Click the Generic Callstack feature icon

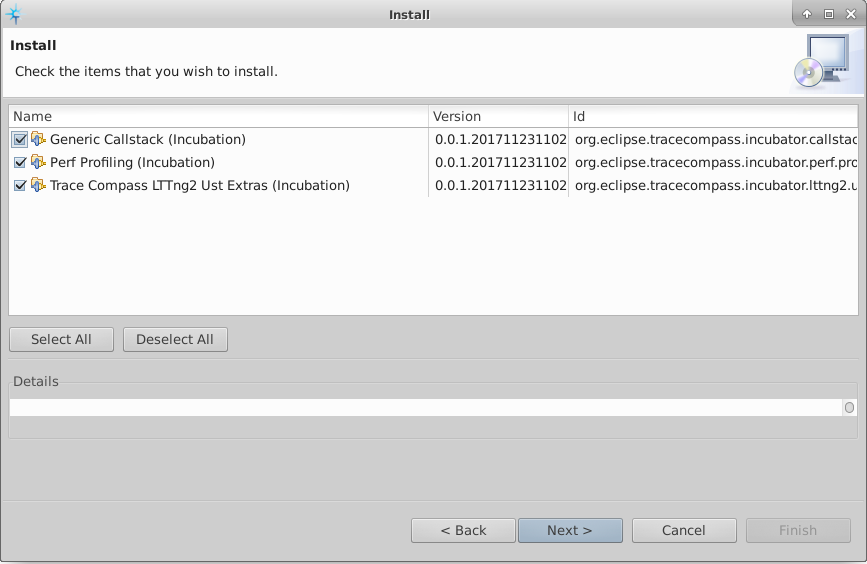pos(38,139)
